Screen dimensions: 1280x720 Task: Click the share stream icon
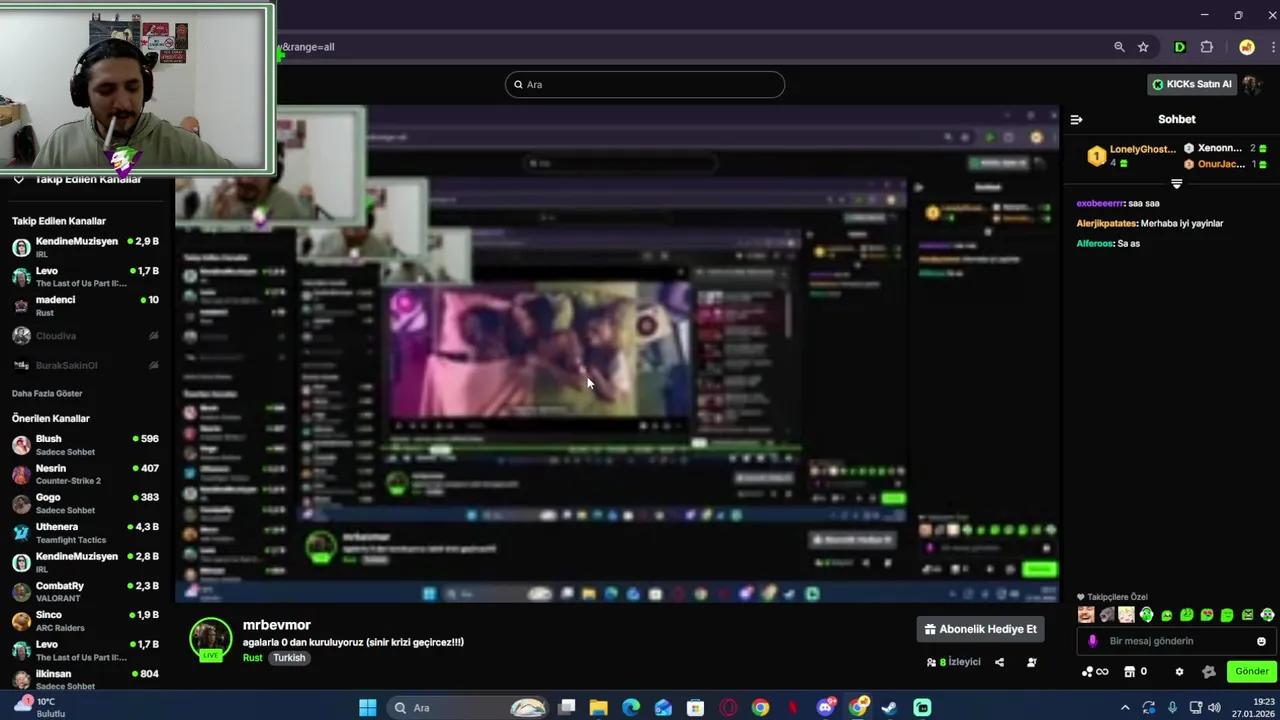(x=999, y=662)
